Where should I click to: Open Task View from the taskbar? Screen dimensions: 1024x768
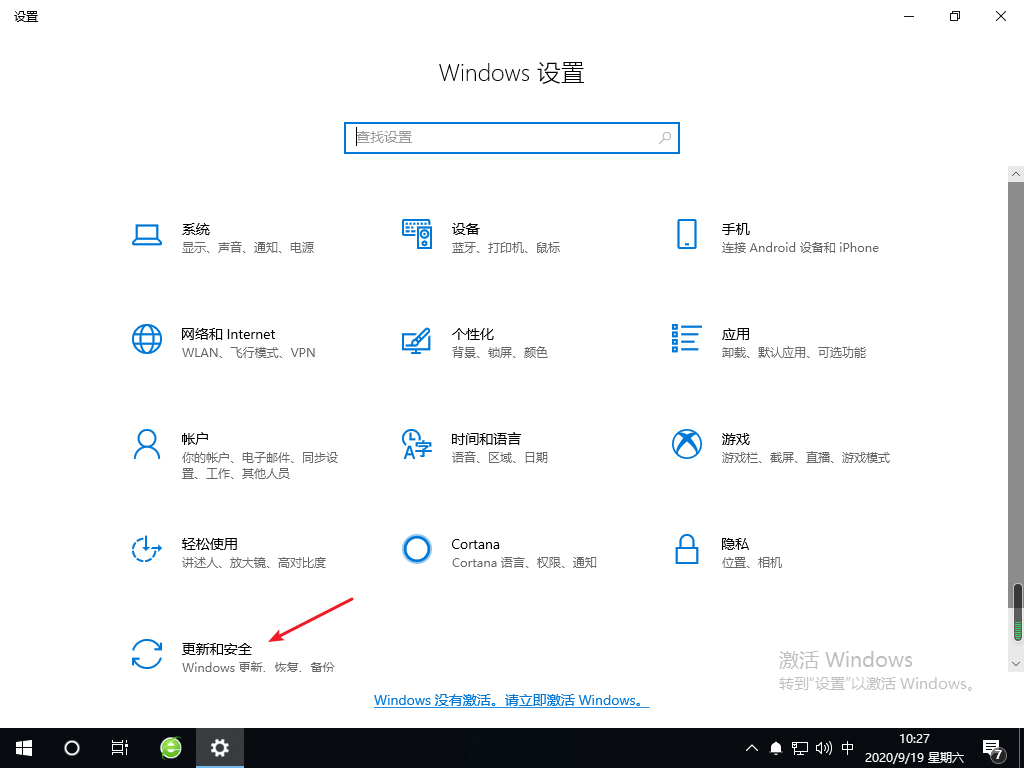[x=120, y=747]
